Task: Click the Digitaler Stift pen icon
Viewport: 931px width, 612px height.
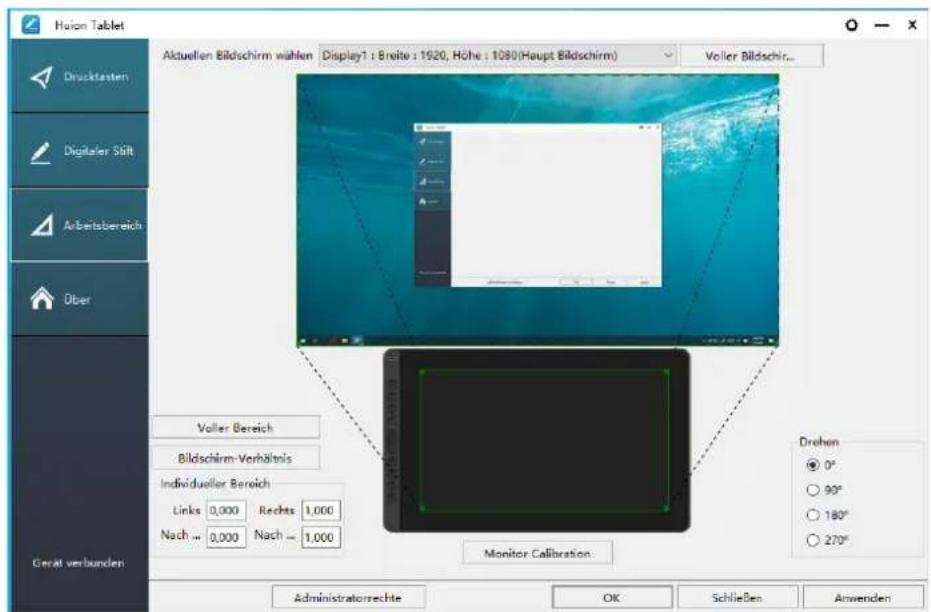Action: pyautogui.click(x=41, y=152)
